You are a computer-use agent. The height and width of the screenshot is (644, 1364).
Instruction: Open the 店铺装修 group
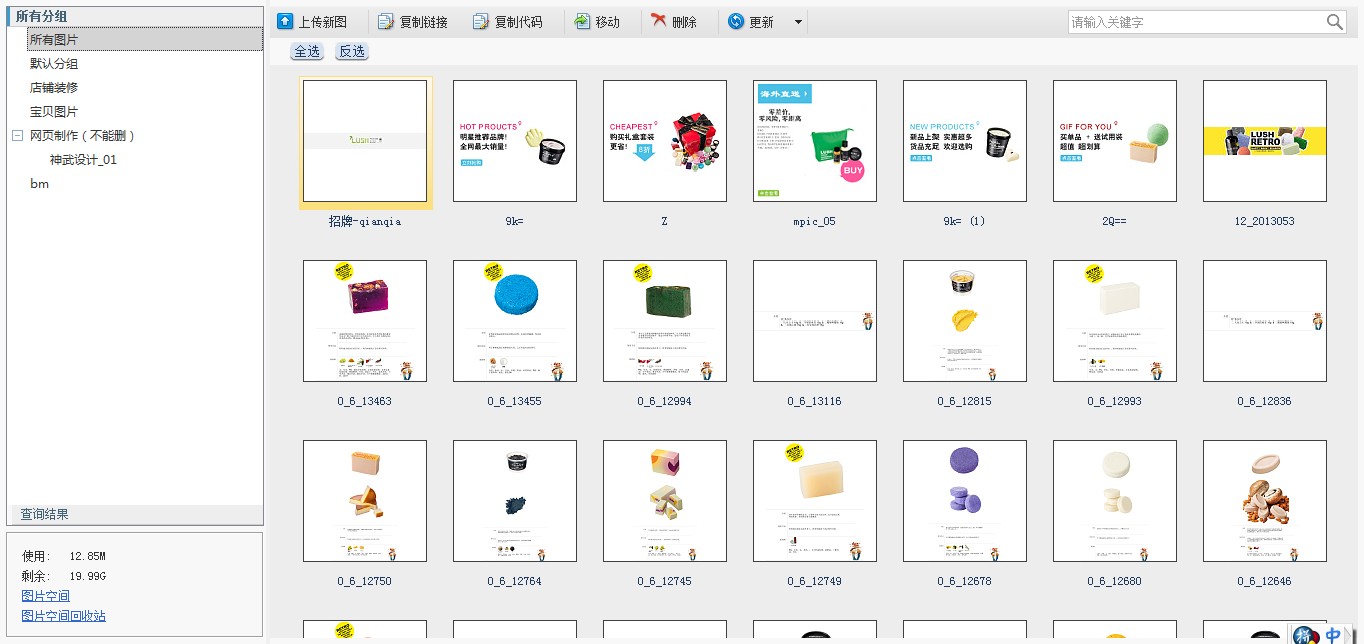pos(54,88)
